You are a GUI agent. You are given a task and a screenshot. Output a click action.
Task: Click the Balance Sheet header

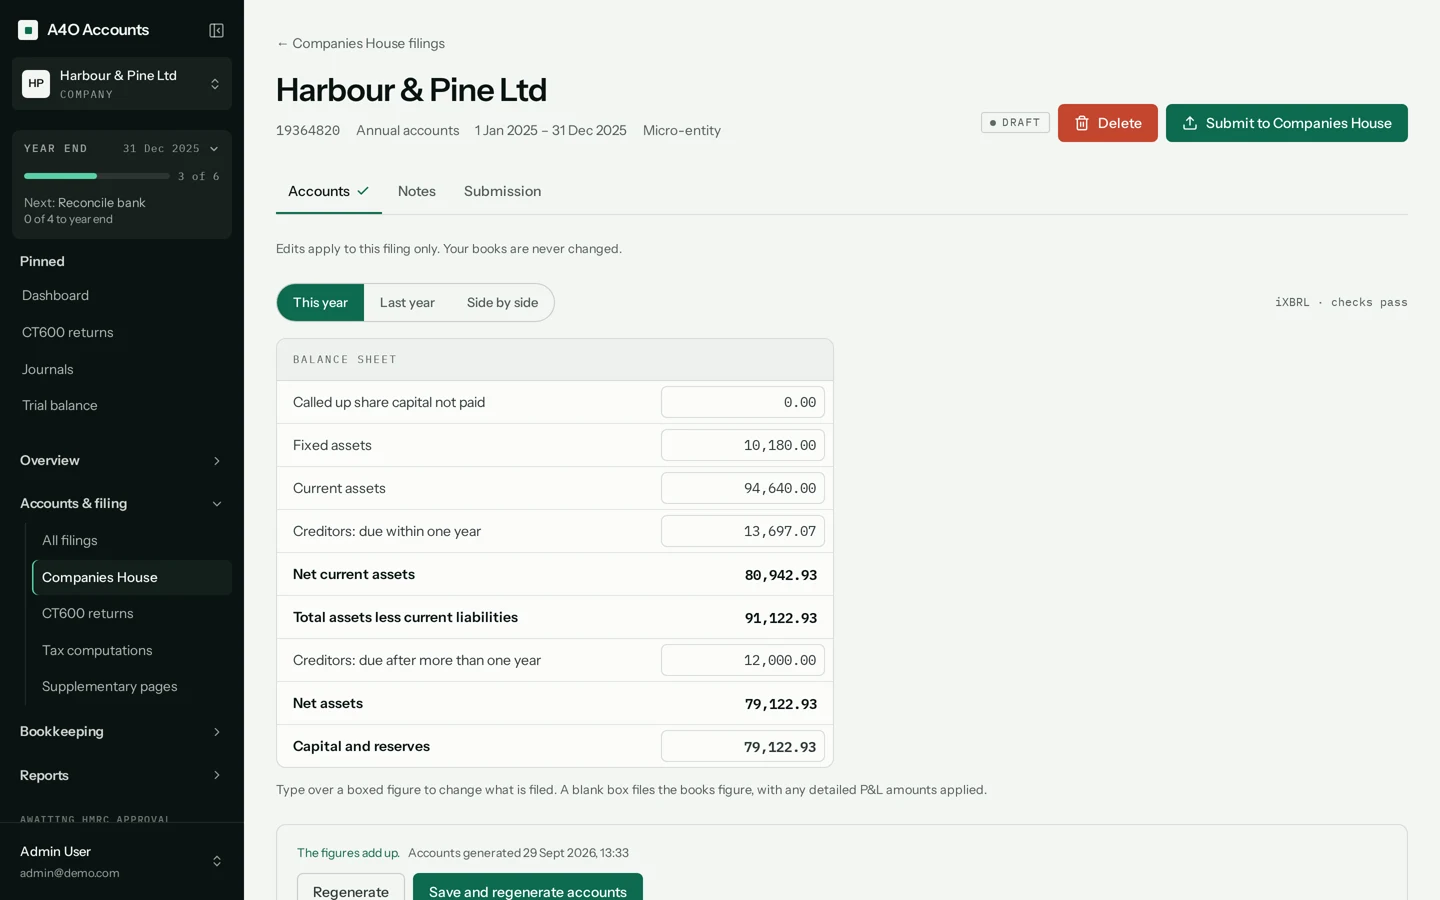point(555,360)
